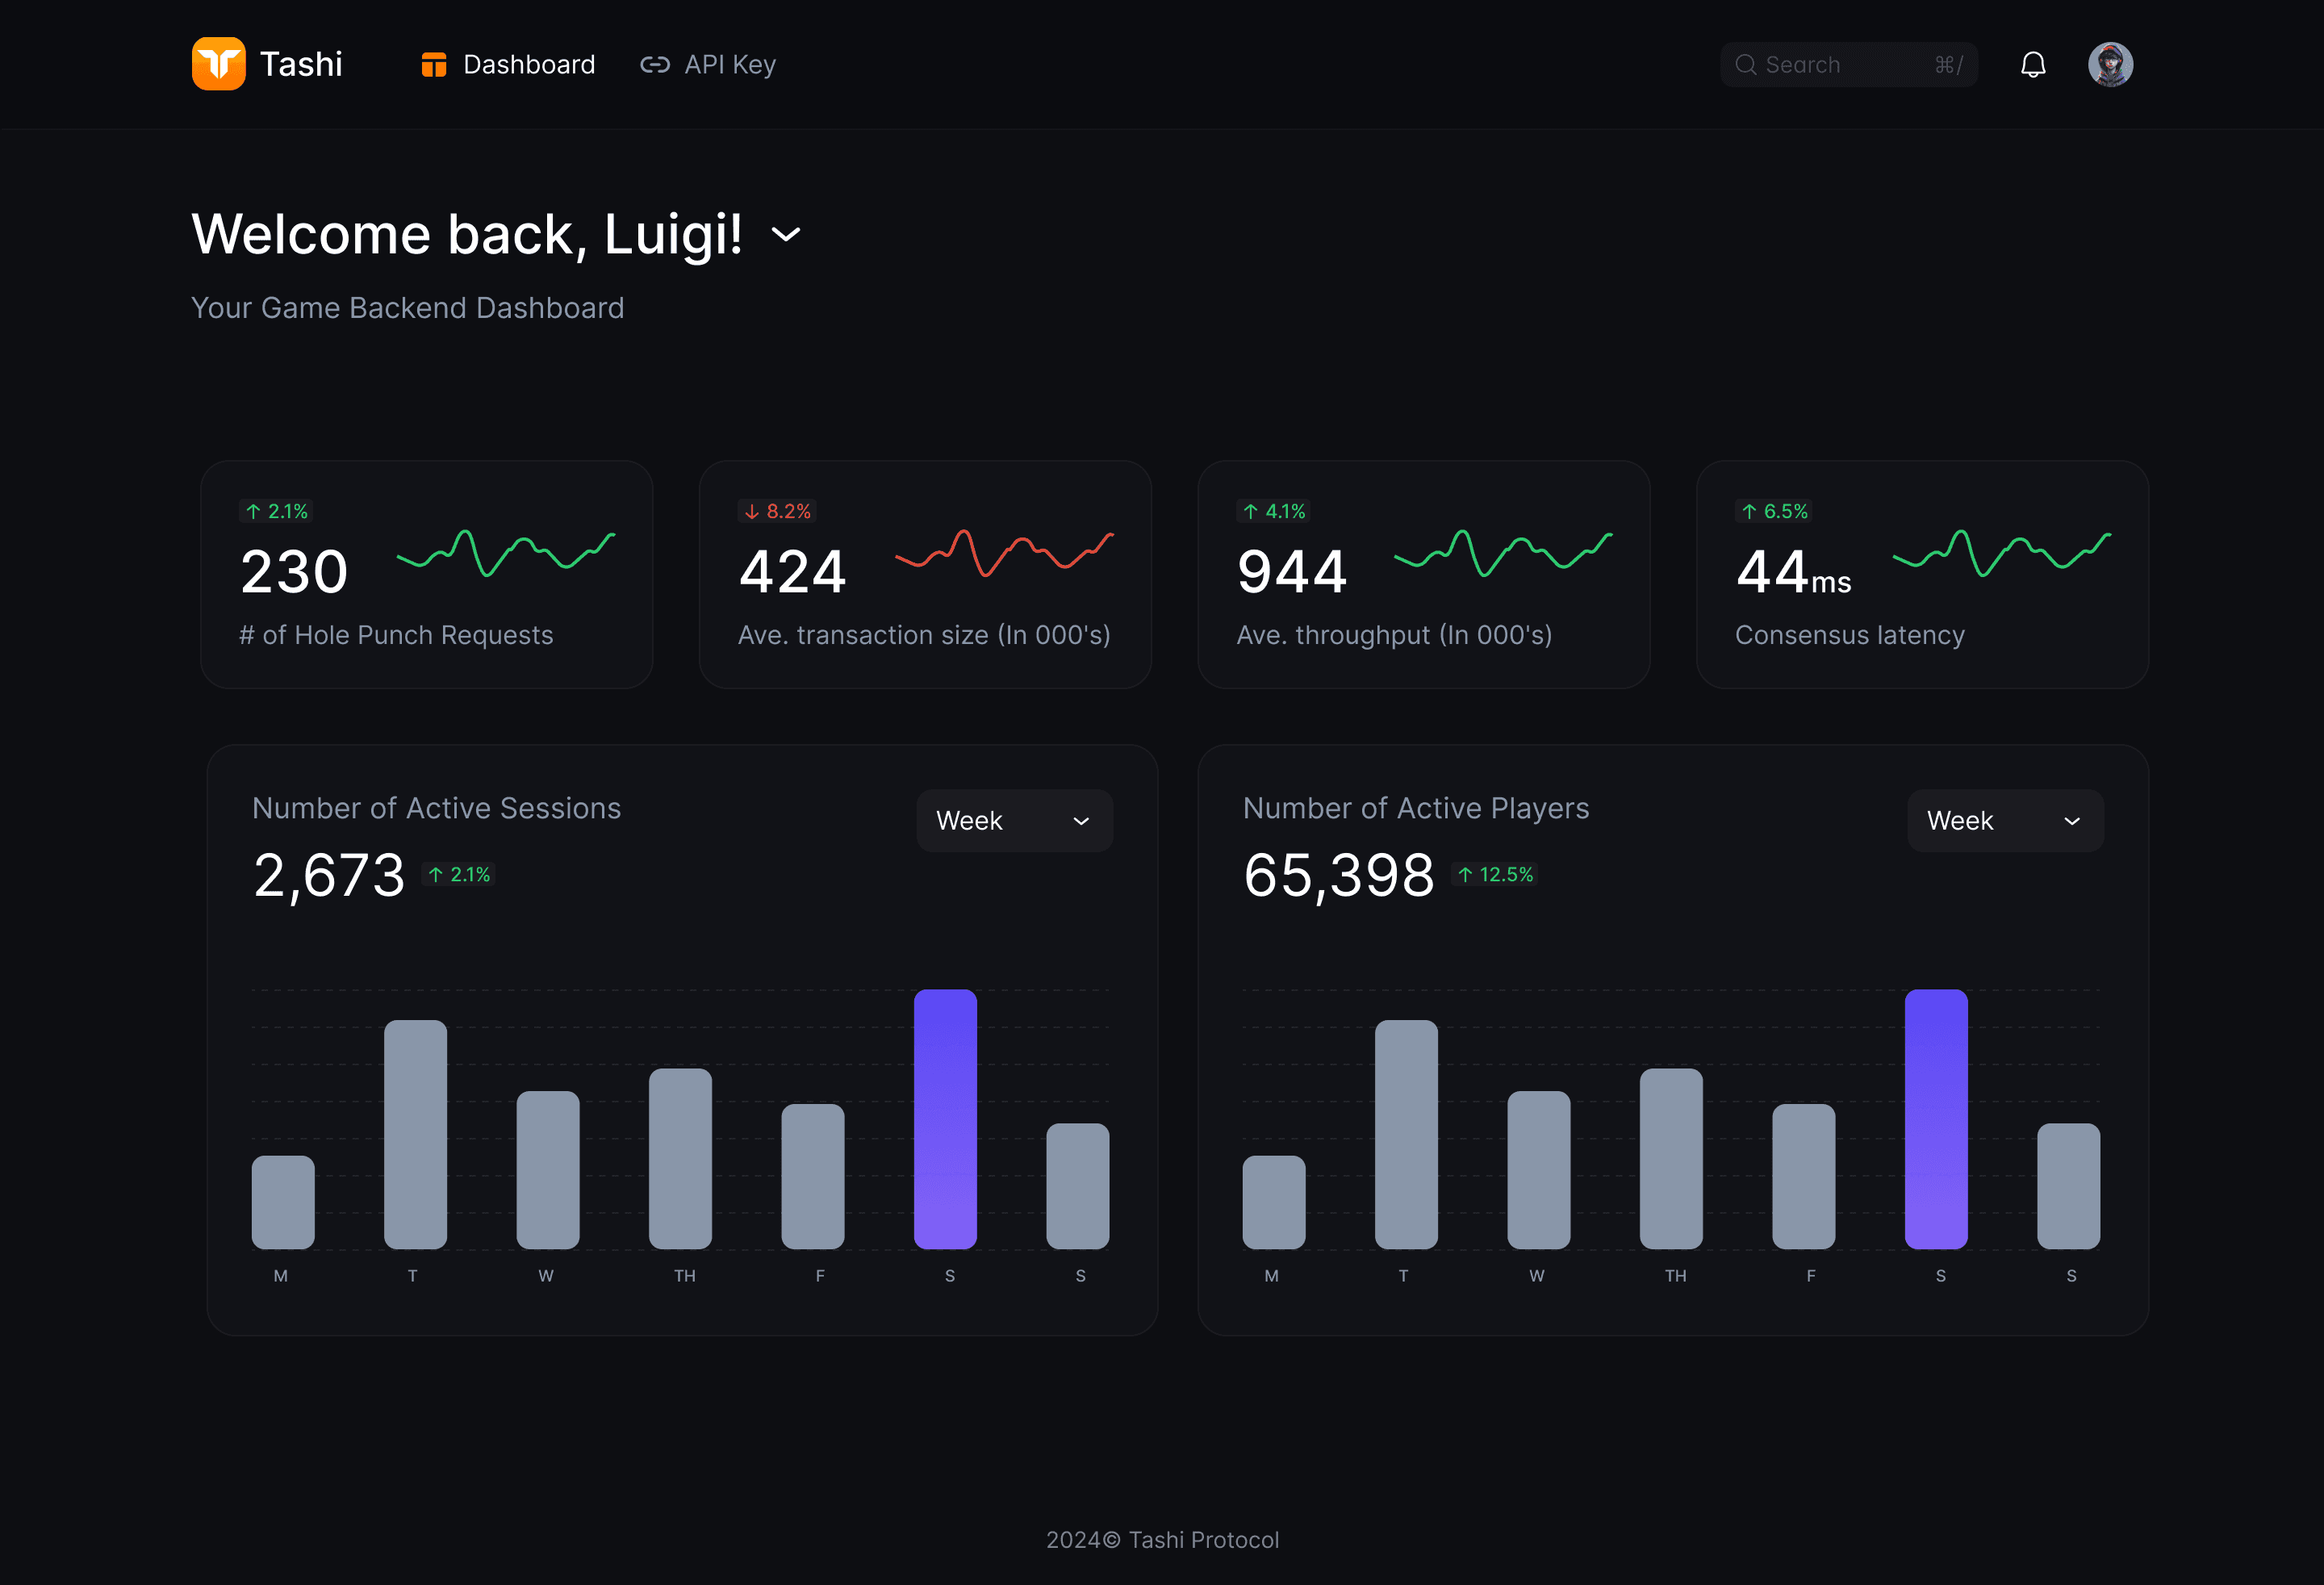Select the purple bar in Active Players chart
The height and width of the screenshot is (1585, 2324).
pyautogui.click(x=1936, y=1119)
